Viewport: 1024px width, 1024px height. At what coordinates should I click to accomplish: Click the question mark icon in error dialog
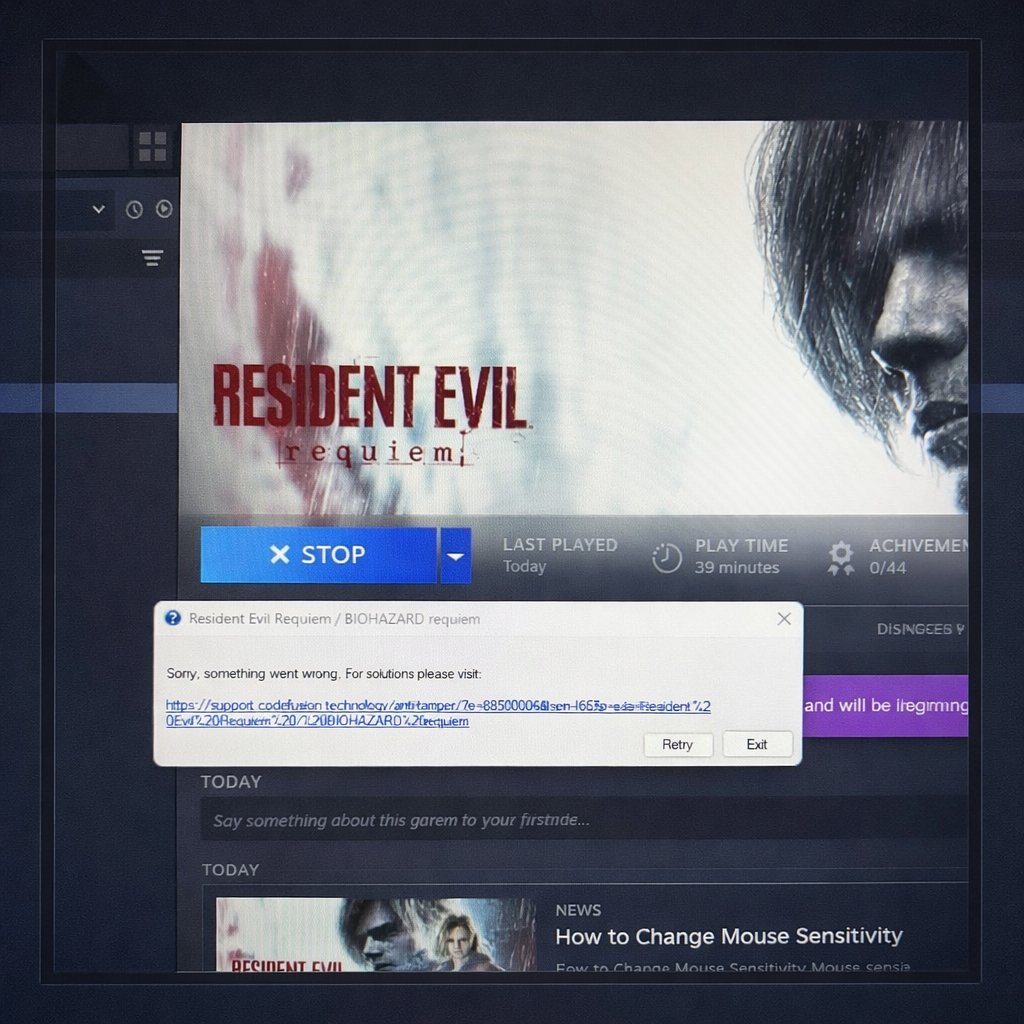[173, 619]
